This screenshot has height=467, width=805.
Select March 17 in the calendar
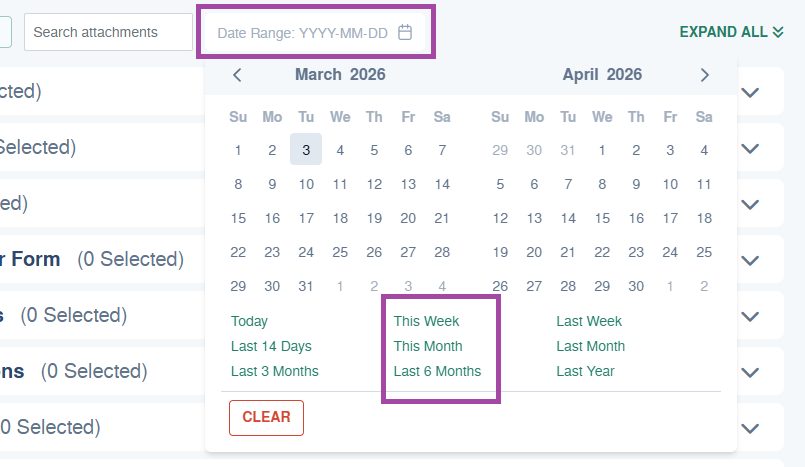[306, 218]
